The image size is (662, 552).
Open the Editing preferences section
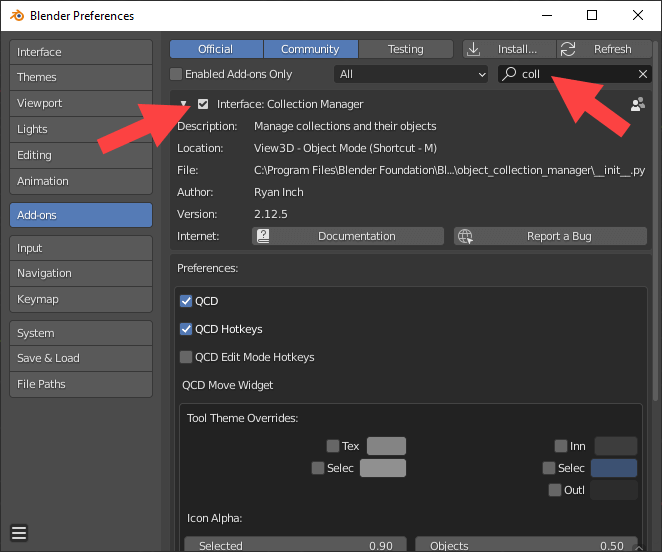(x=81, y=155)
